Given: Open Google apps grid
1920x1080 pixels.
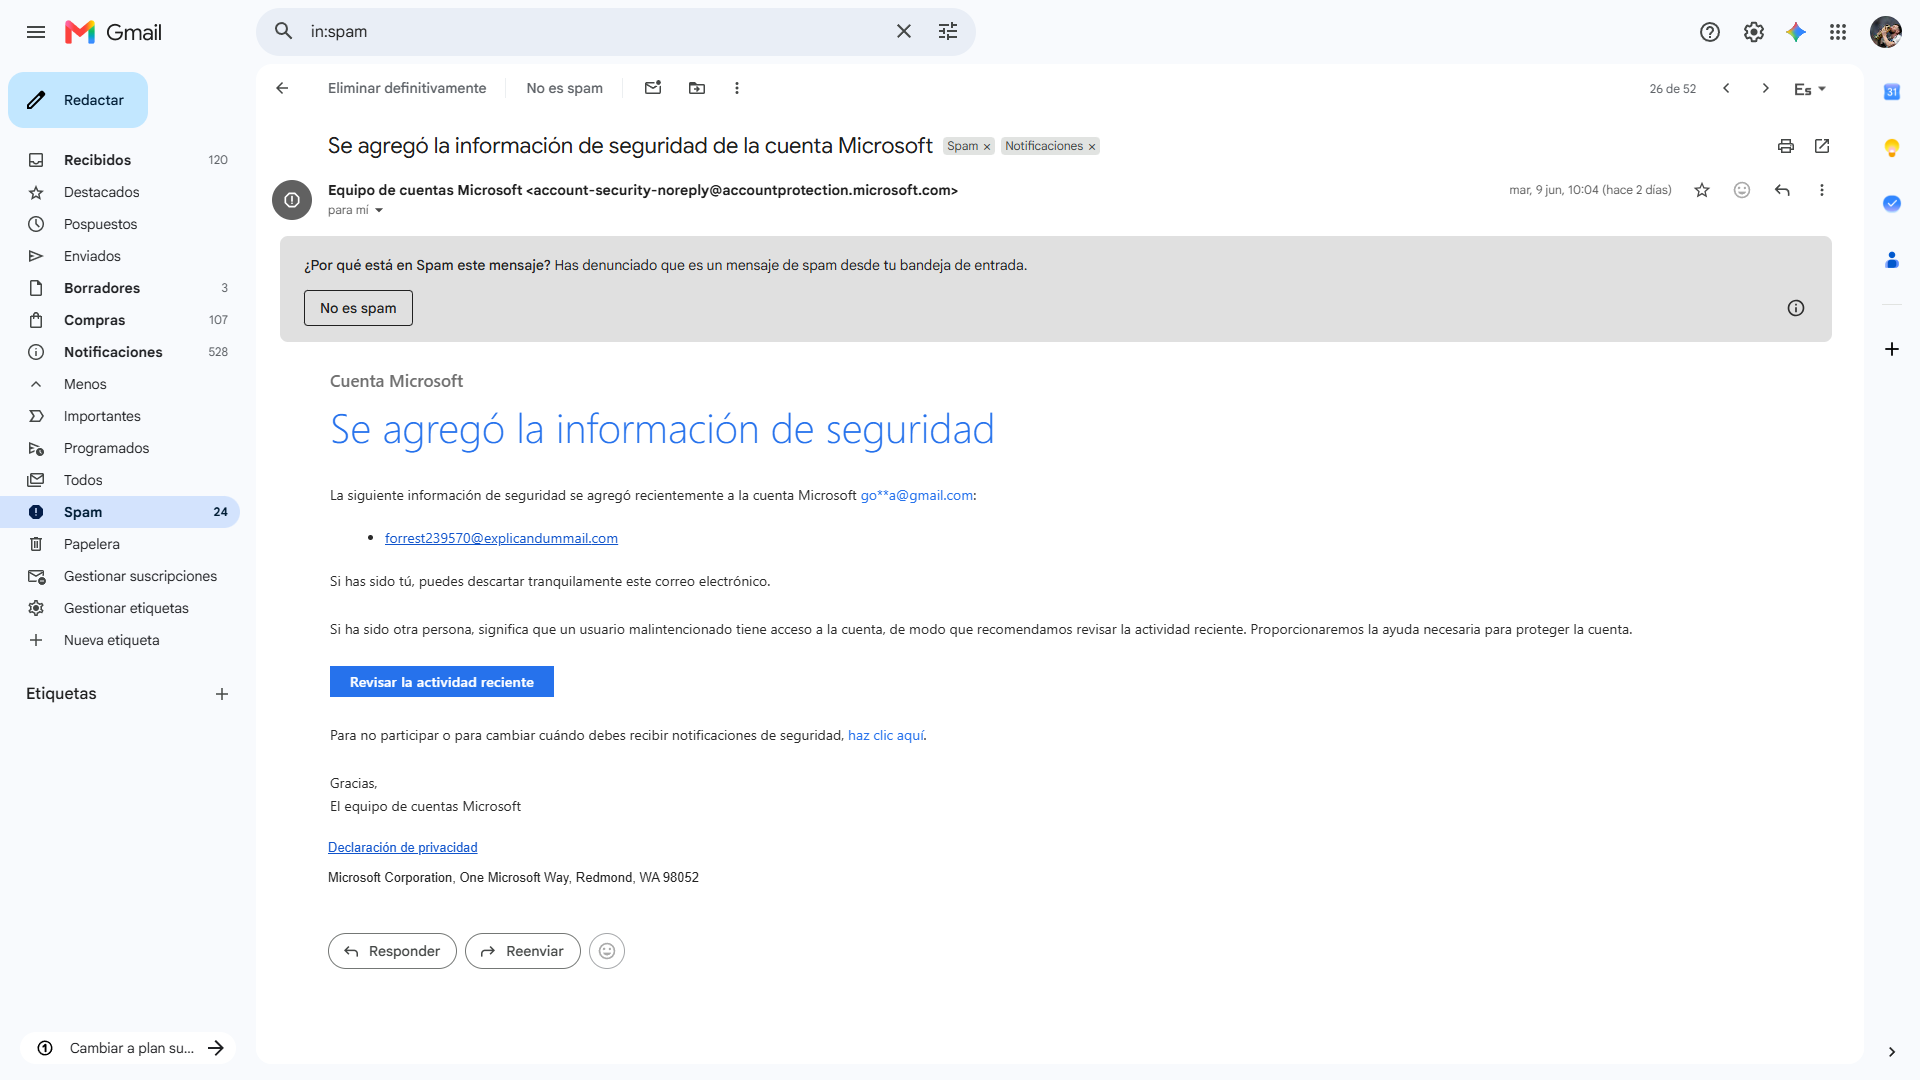Looking at the screenshot, I should tap(1838, 32).
